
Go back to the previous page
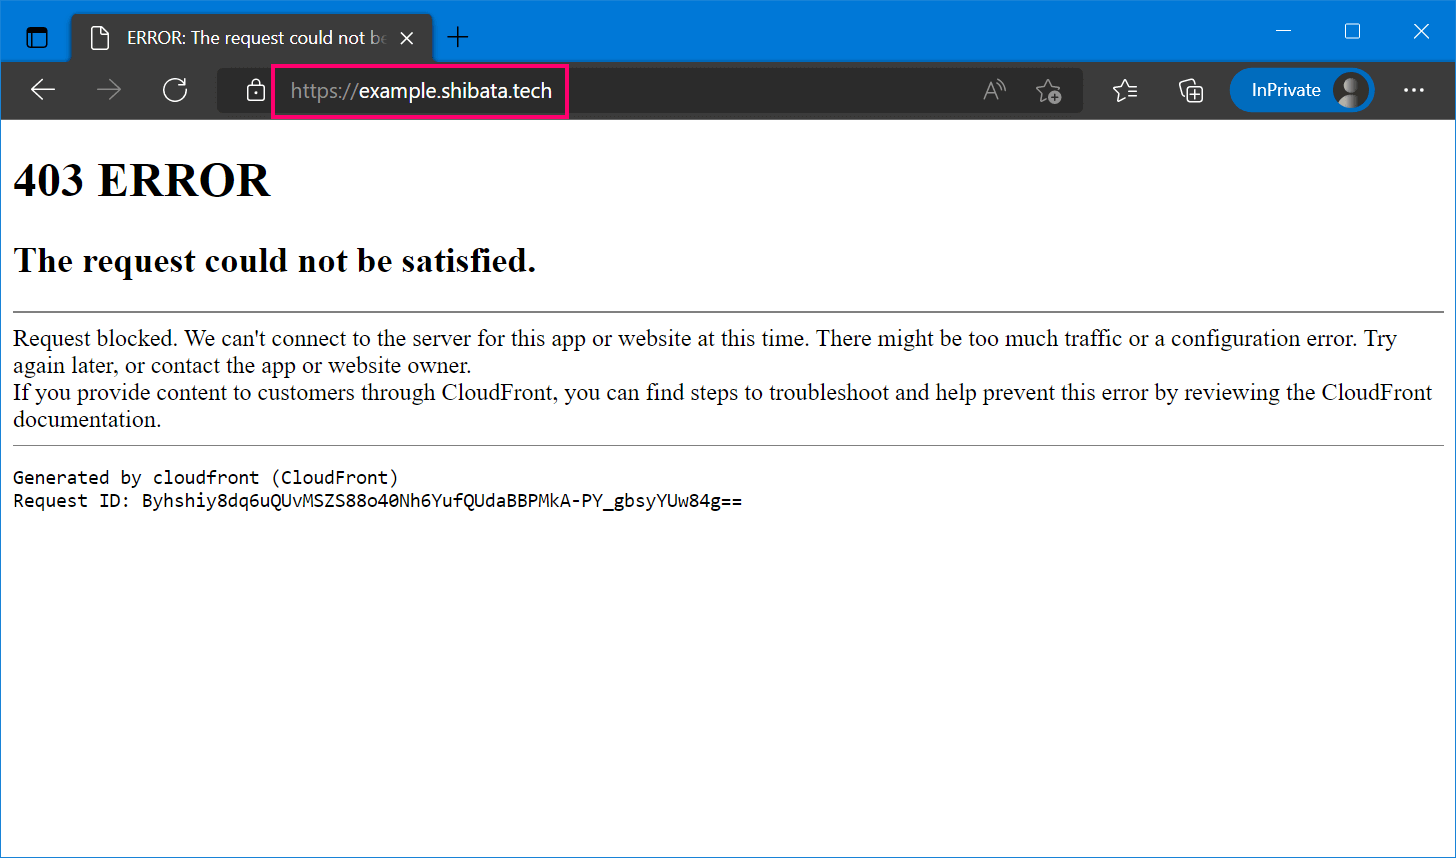(x=43, y=90)
